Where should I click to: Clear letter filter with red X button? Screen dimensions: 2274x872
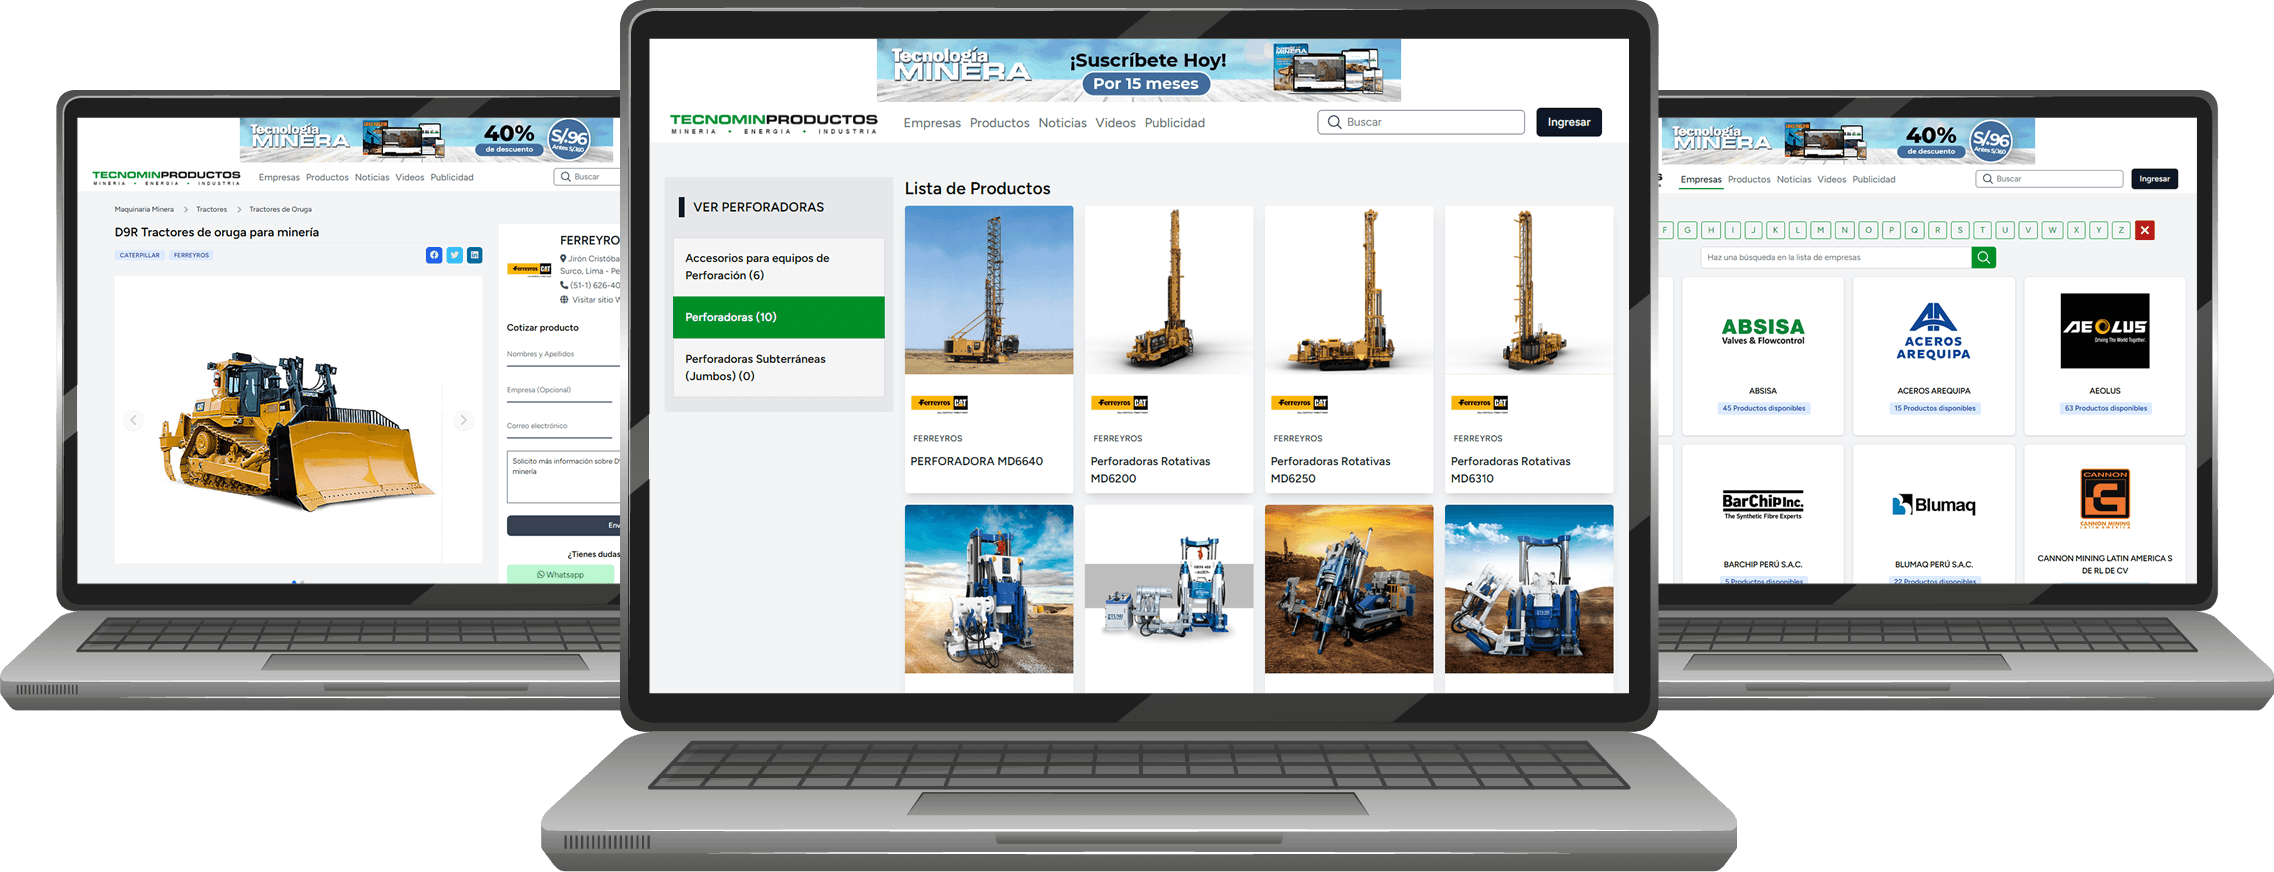pos(2145,230)
